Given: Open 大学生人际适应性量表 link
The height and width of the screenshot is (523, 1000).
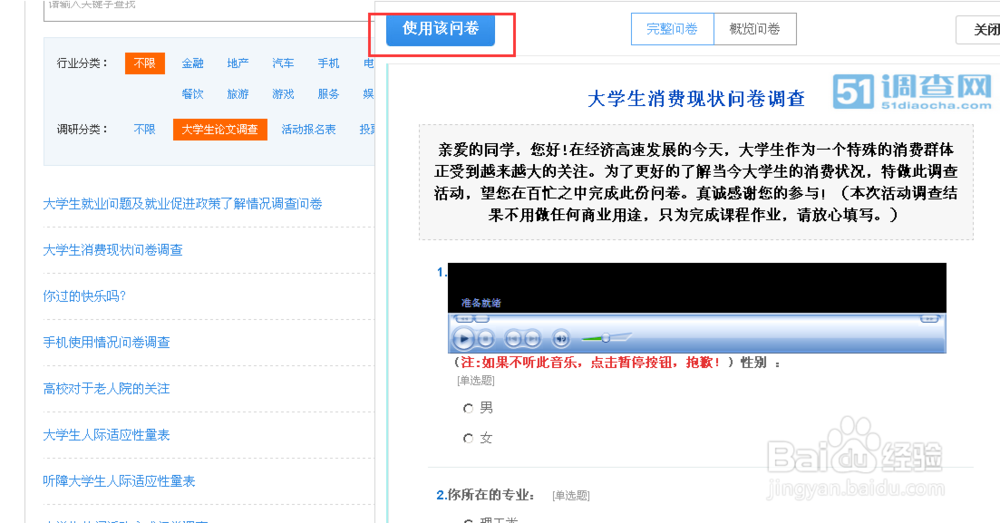Looking at the screenshot, I should click(107, 435).
